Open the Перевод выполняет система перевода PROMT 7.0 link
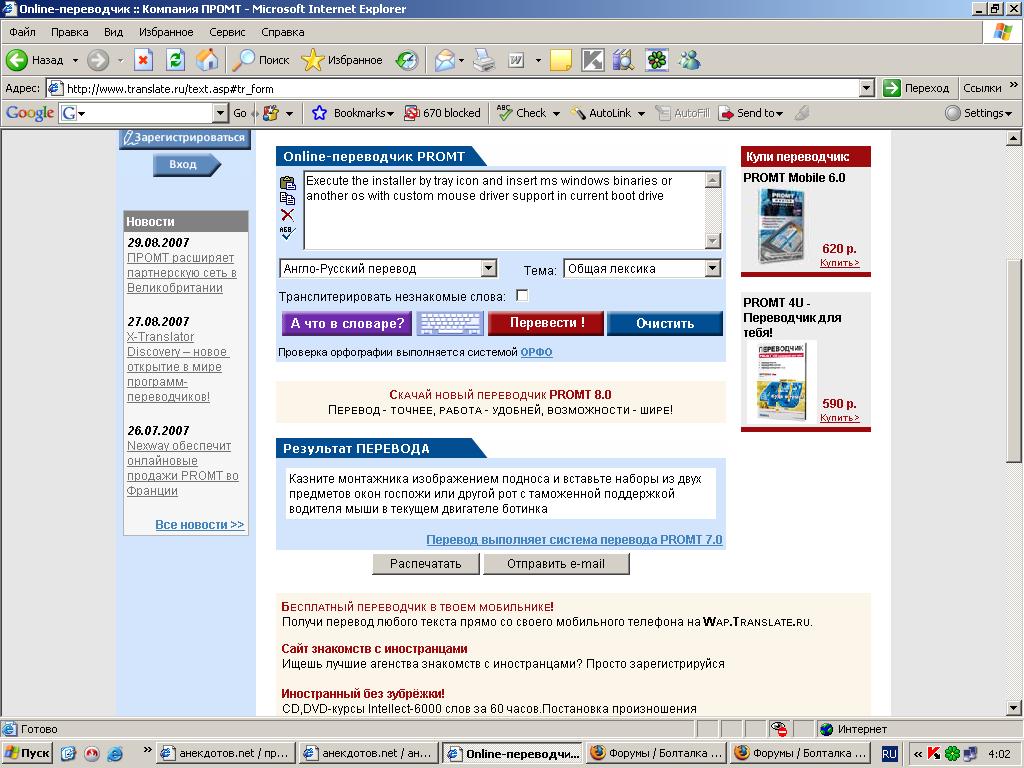The width and height of the screenshot is (1024, 768). coord(574,539)
